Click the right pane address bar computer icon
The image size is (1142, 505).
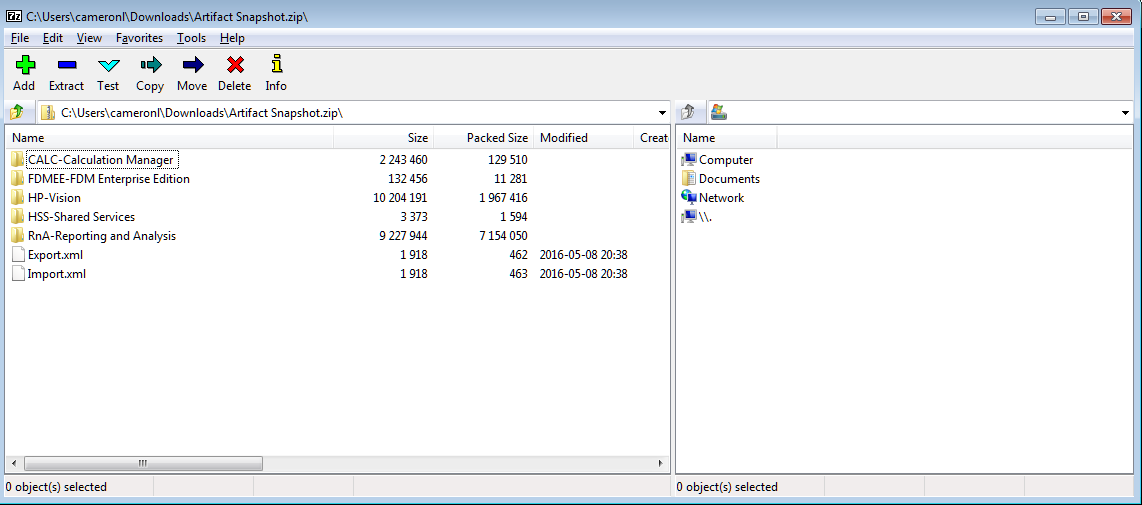[720, 112]
